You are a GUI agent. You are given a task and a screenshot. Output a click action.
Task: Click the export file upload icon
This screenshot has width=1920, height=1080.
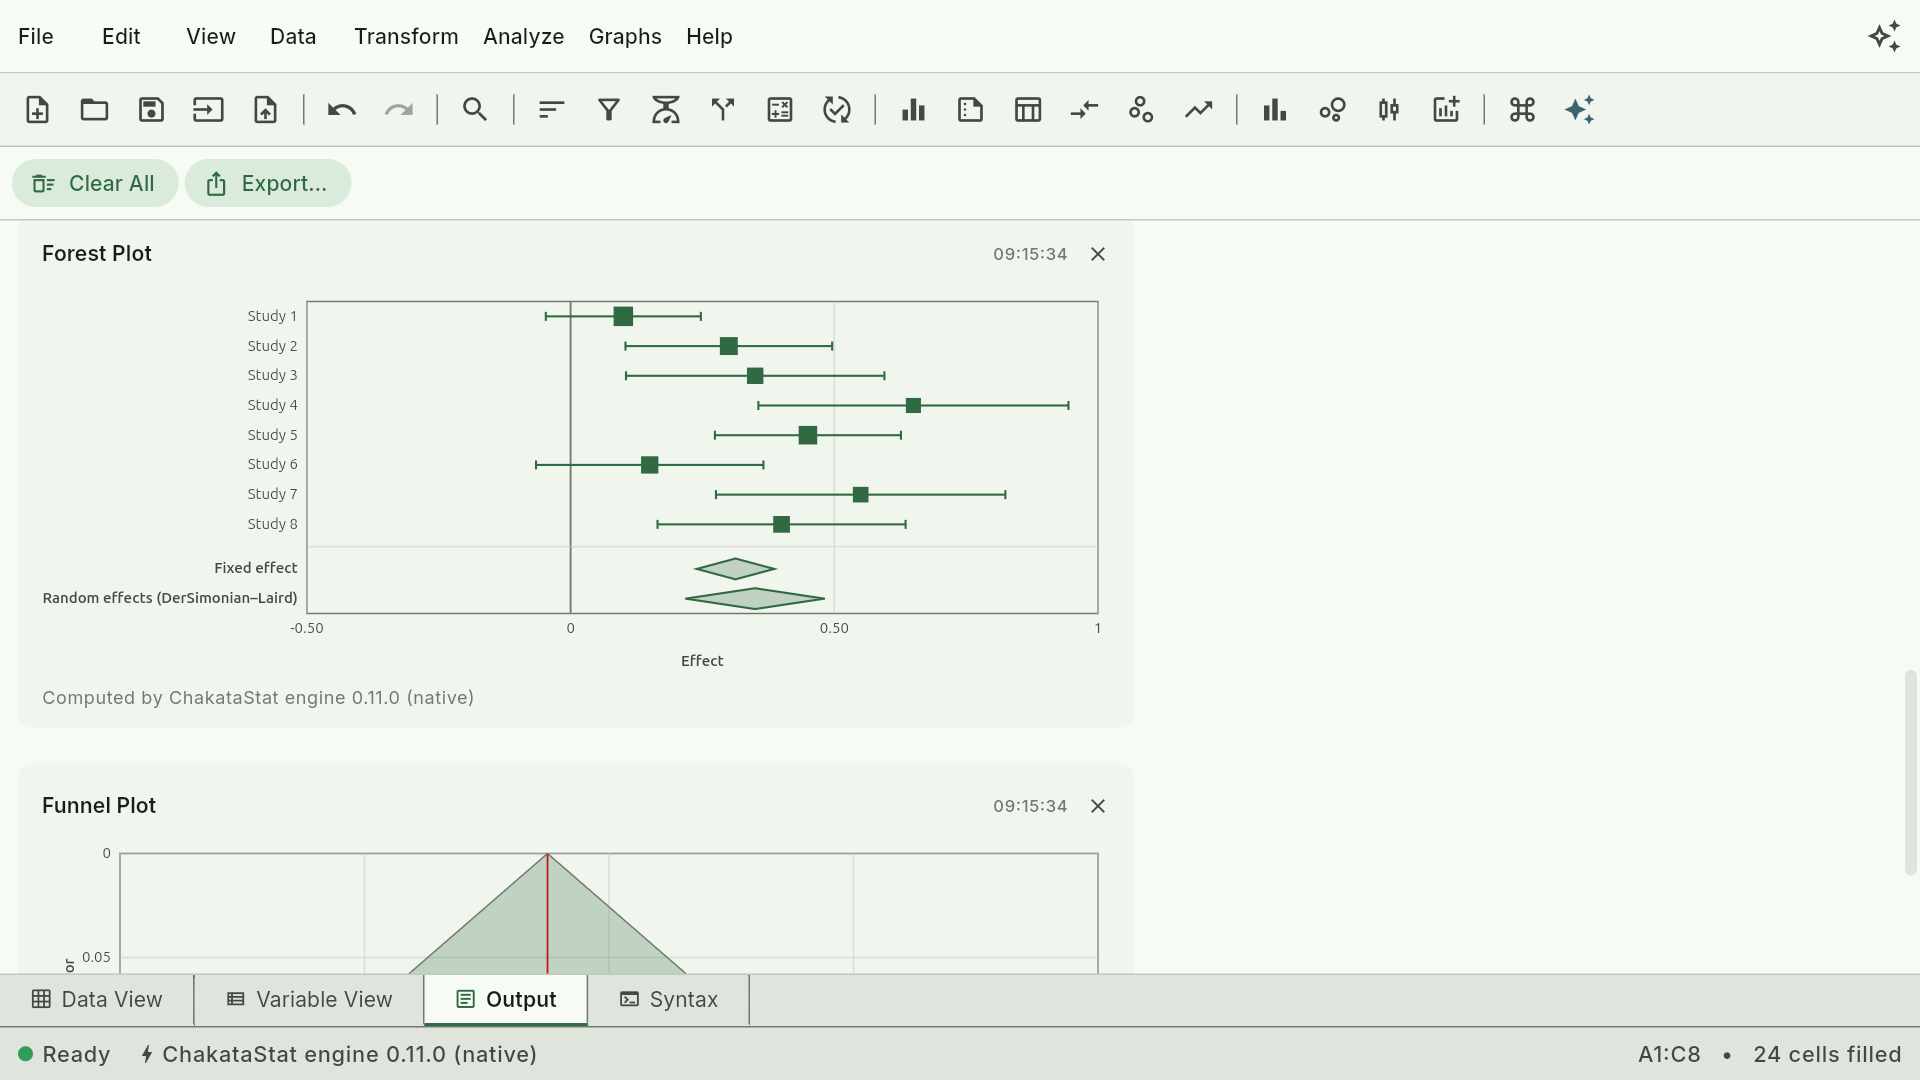pos(265,110)
